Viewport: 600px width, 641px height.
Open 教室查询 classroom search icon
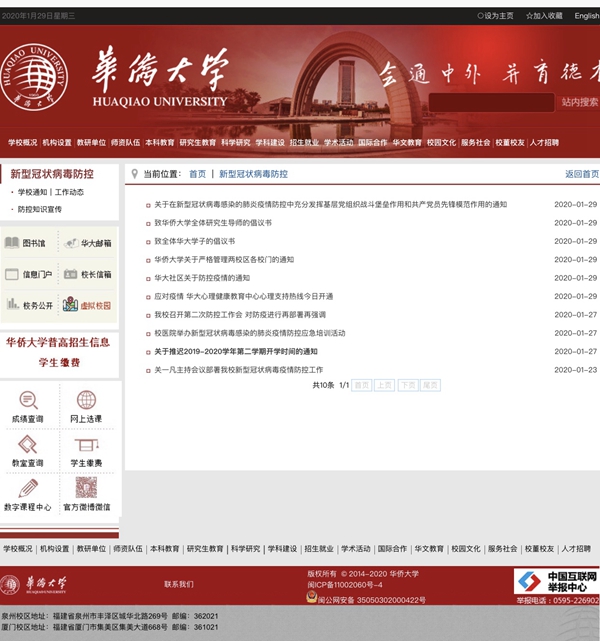[x=28, y=444]
